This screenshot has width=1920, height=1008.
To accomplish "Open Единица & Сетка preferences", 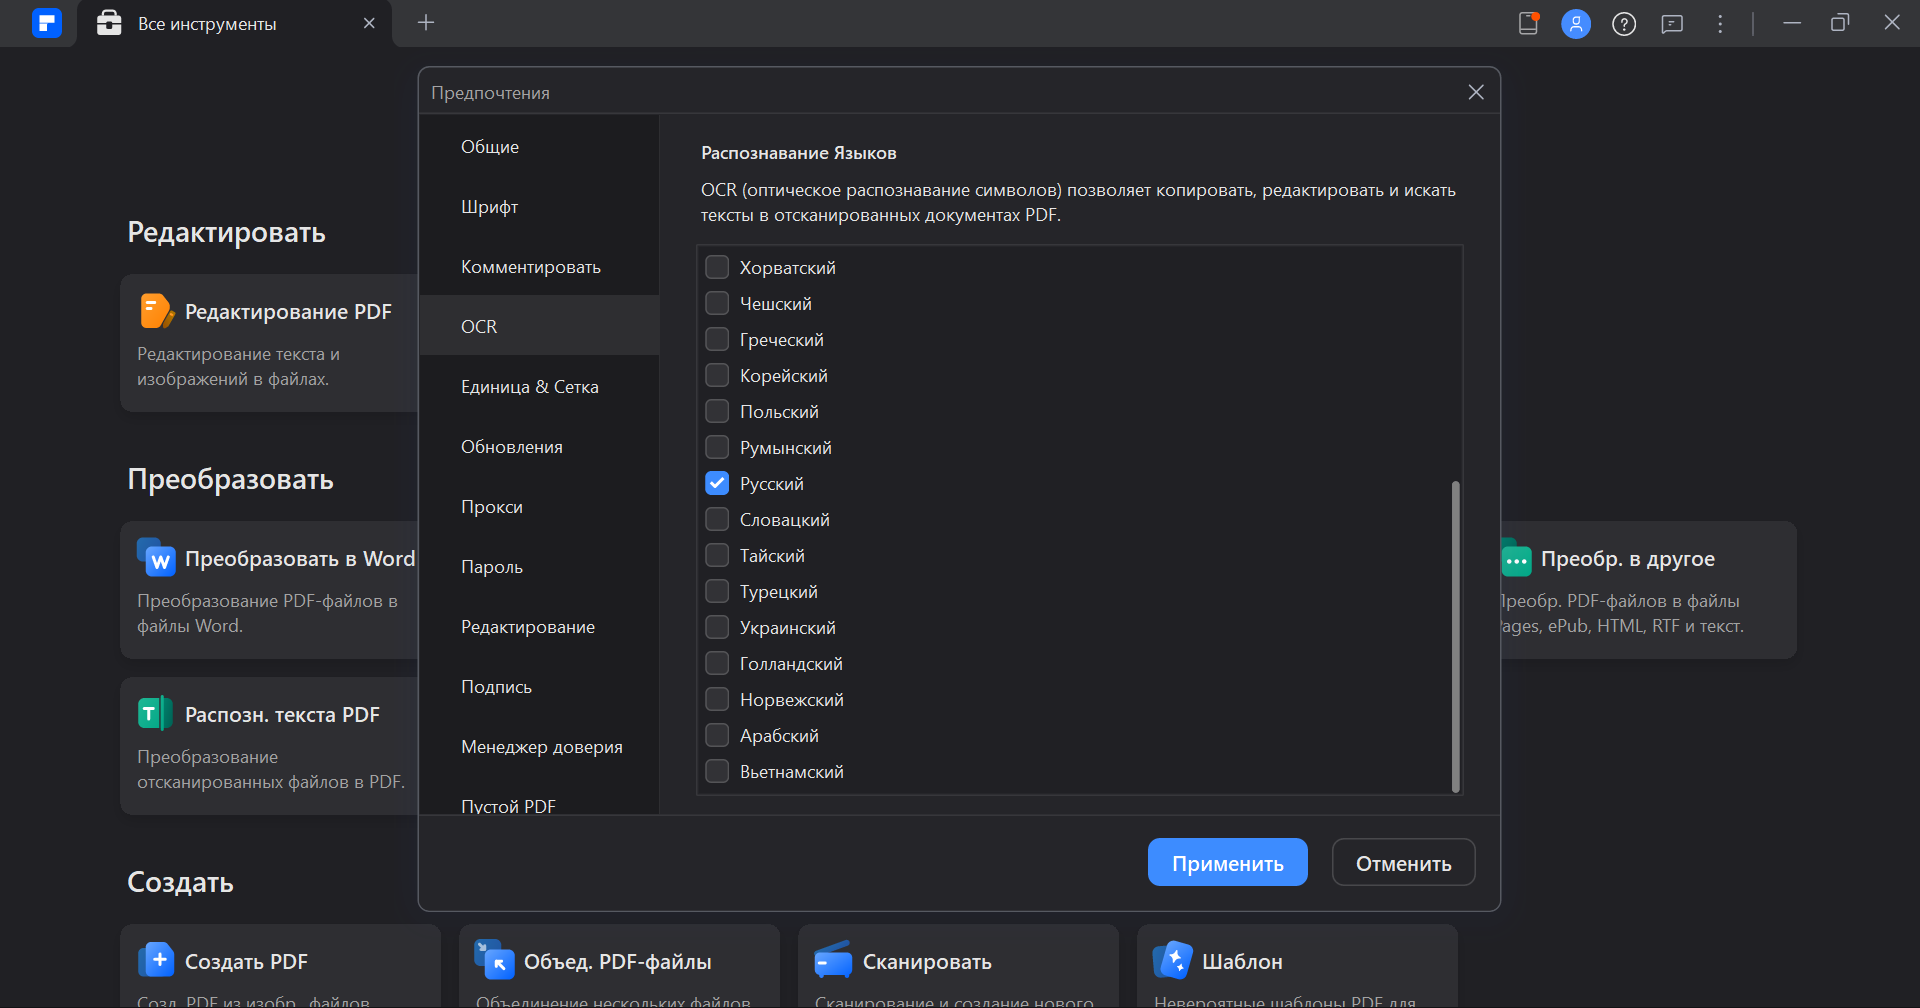I will tap(539, 387).
